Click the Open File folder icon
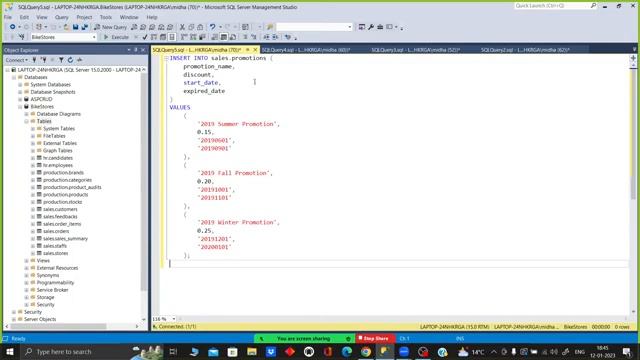 coord(66,27)
